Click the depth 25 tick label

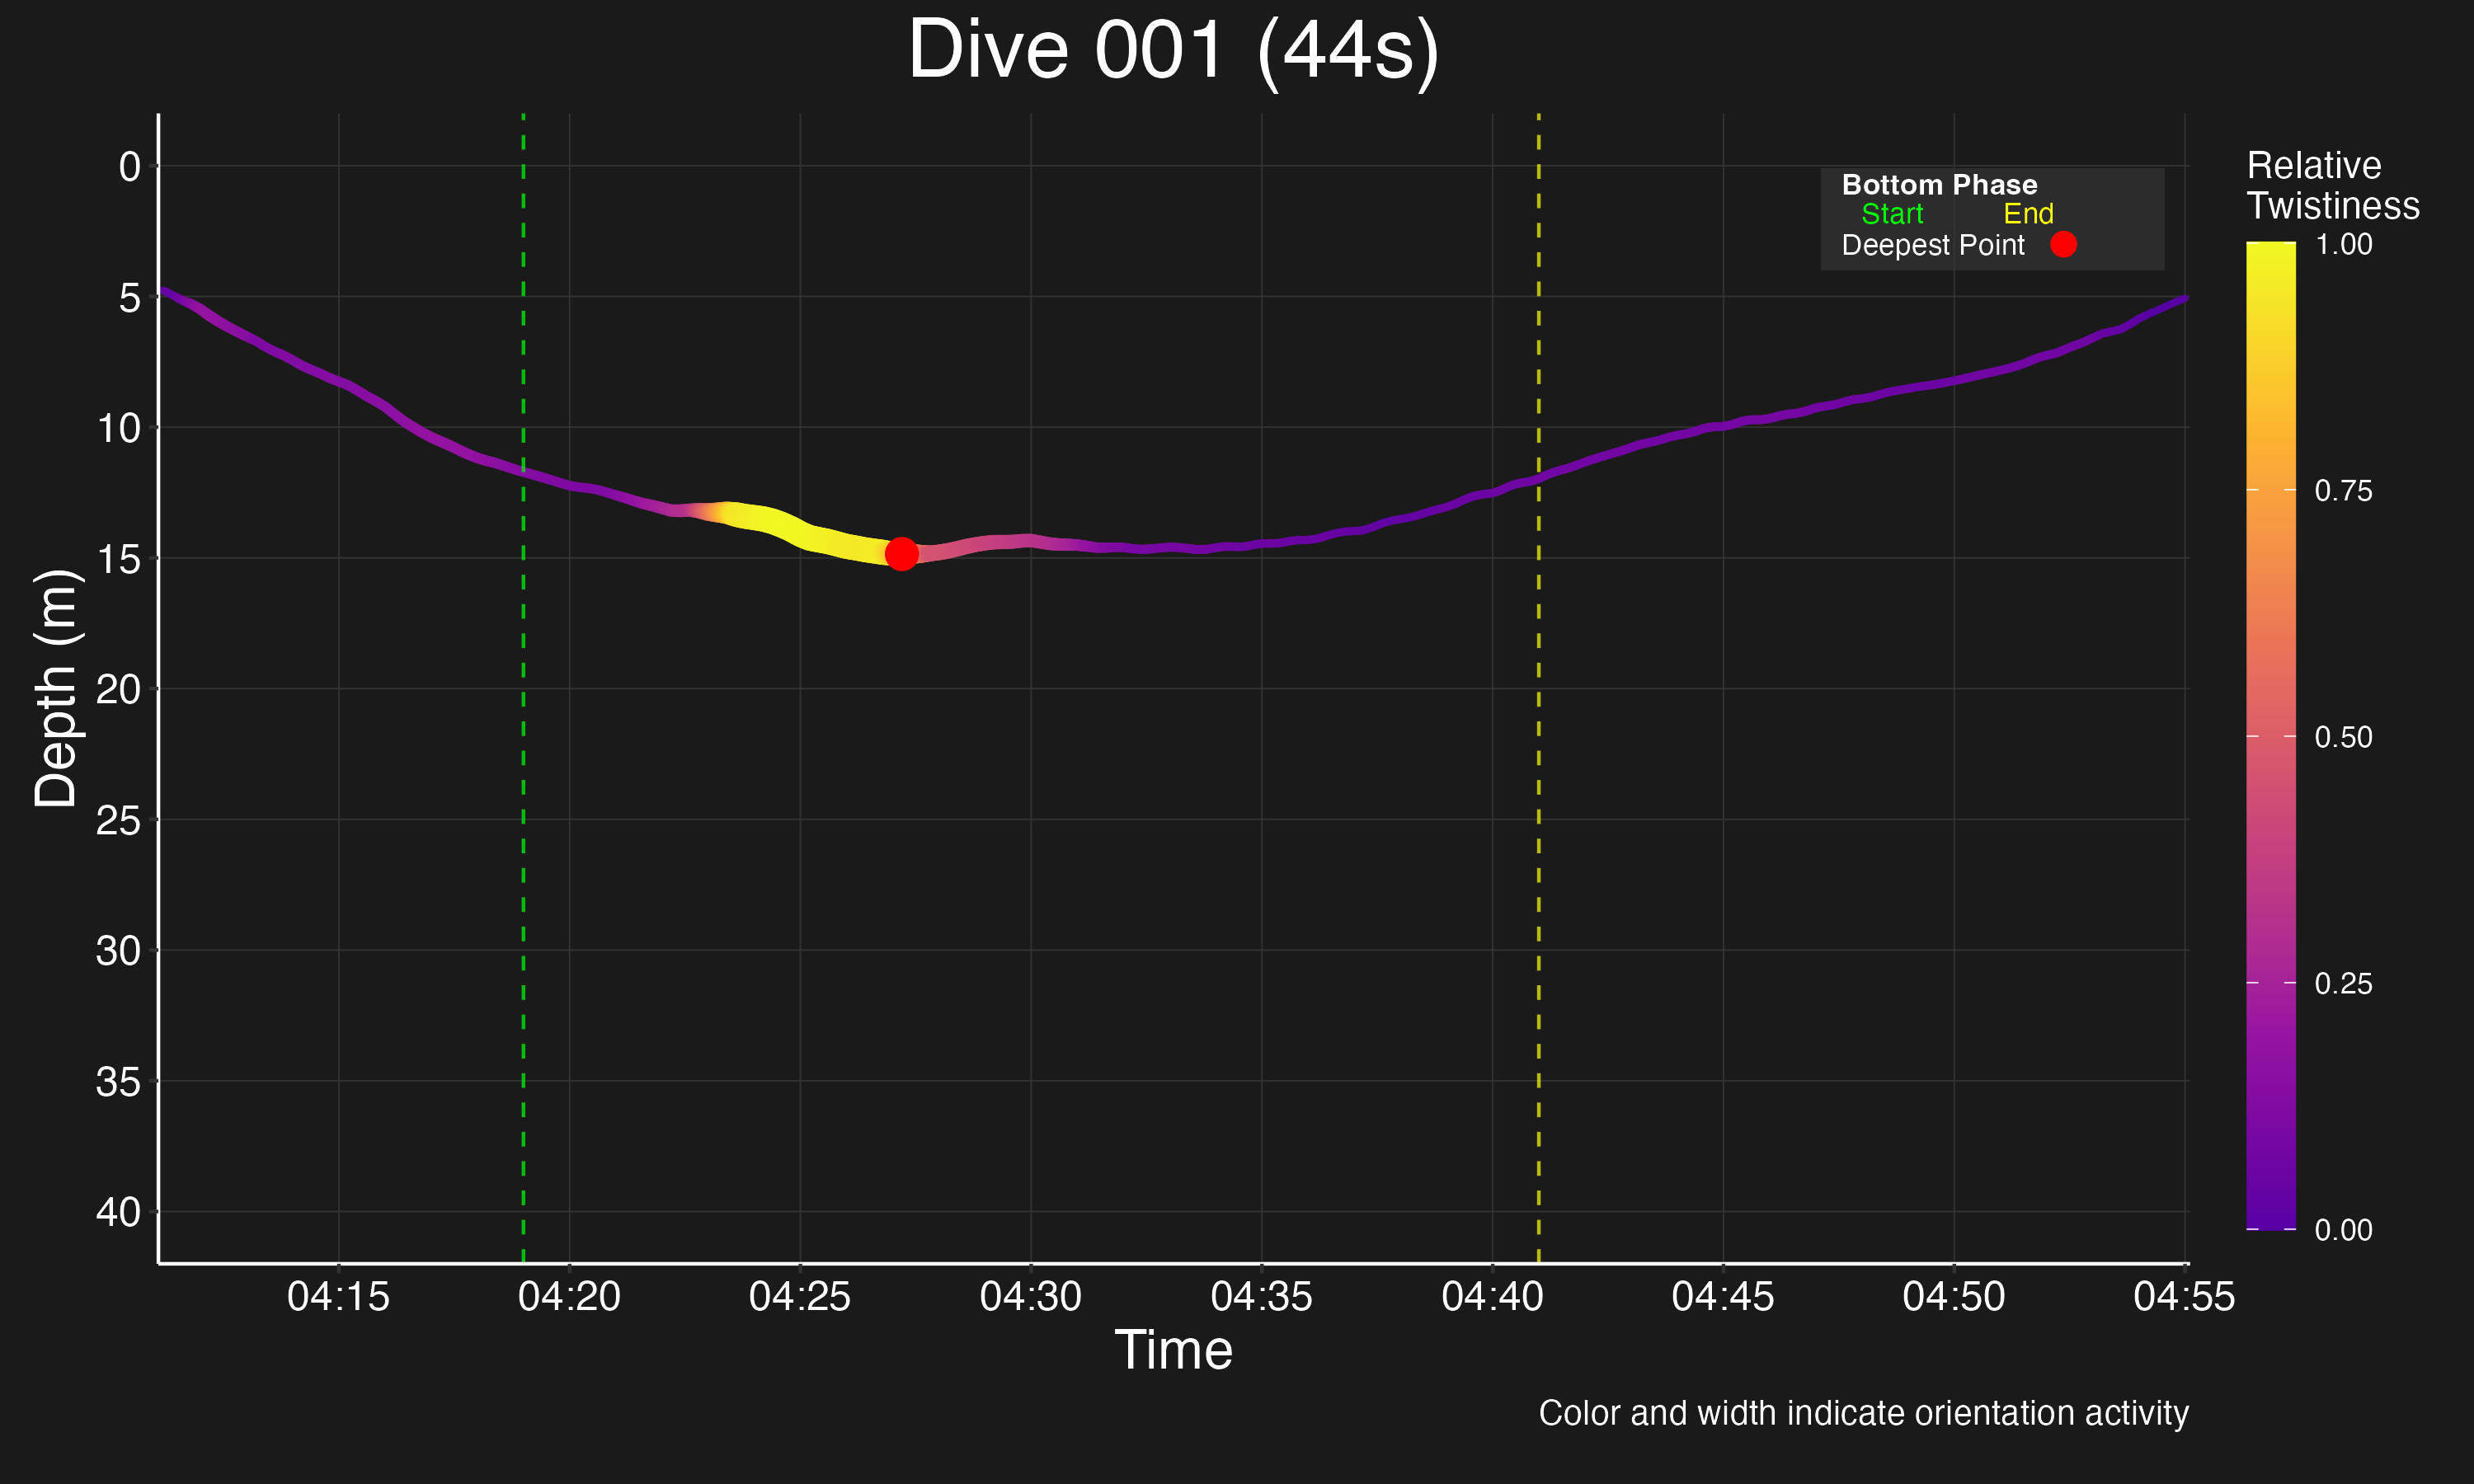[x=119, y=821]
